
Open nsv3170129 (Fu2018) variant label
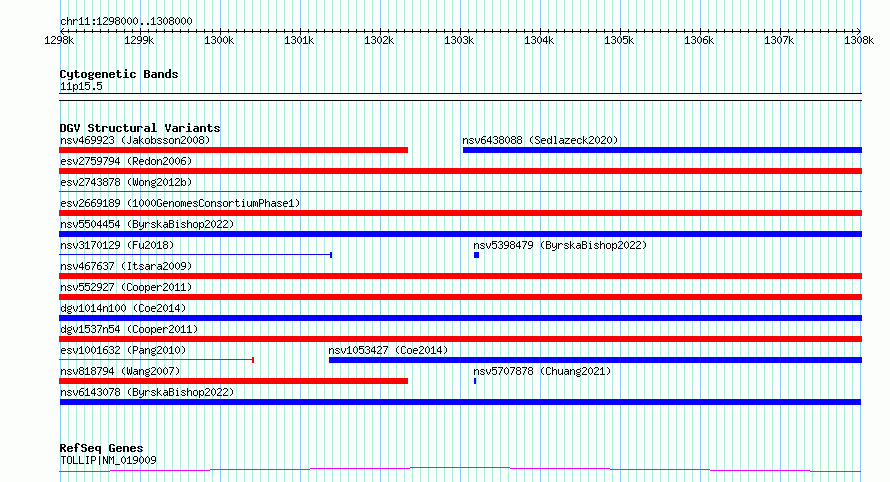(117, 245)
